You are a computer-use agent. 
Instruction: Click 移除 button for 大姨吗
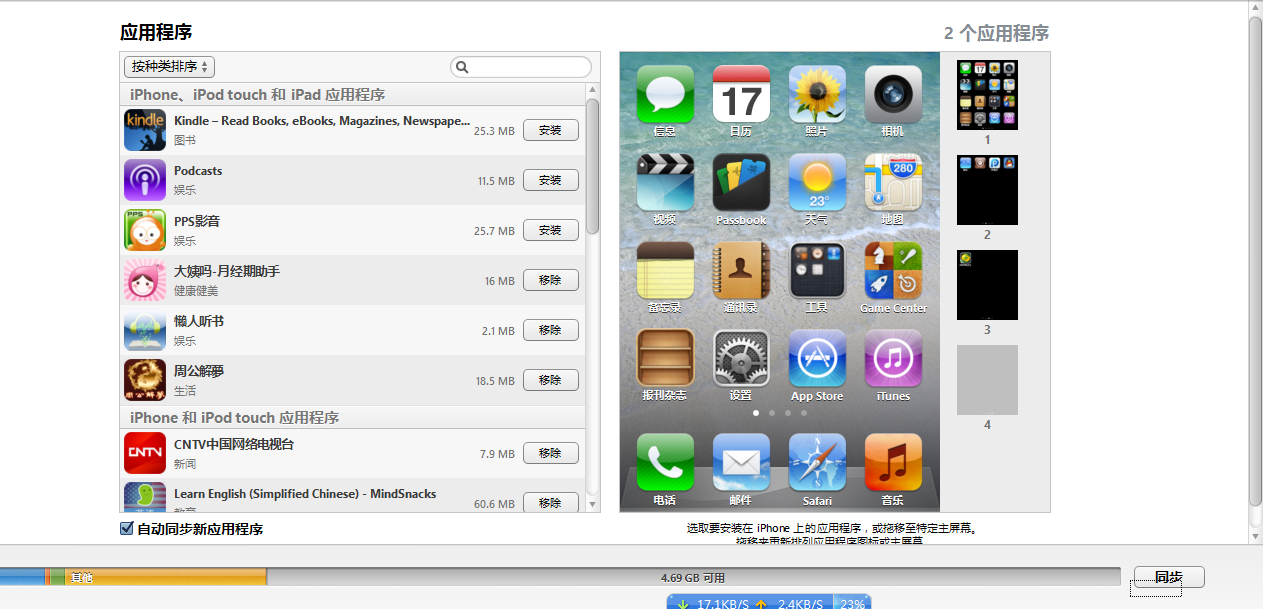(550, 280)
